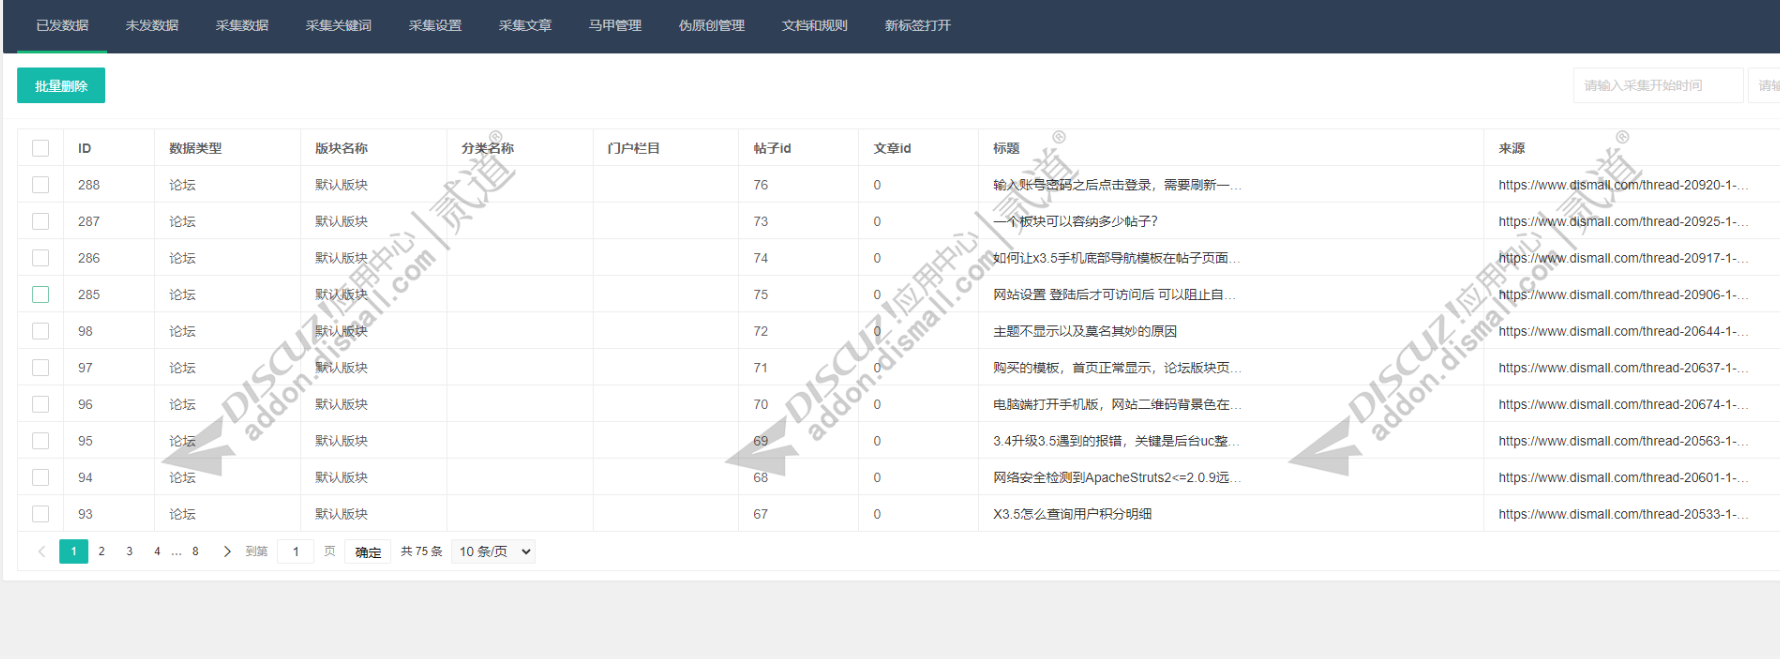Open the 马甲管理 tab
This screenshot has height=659, width=1780.
[x=615, y=25]
